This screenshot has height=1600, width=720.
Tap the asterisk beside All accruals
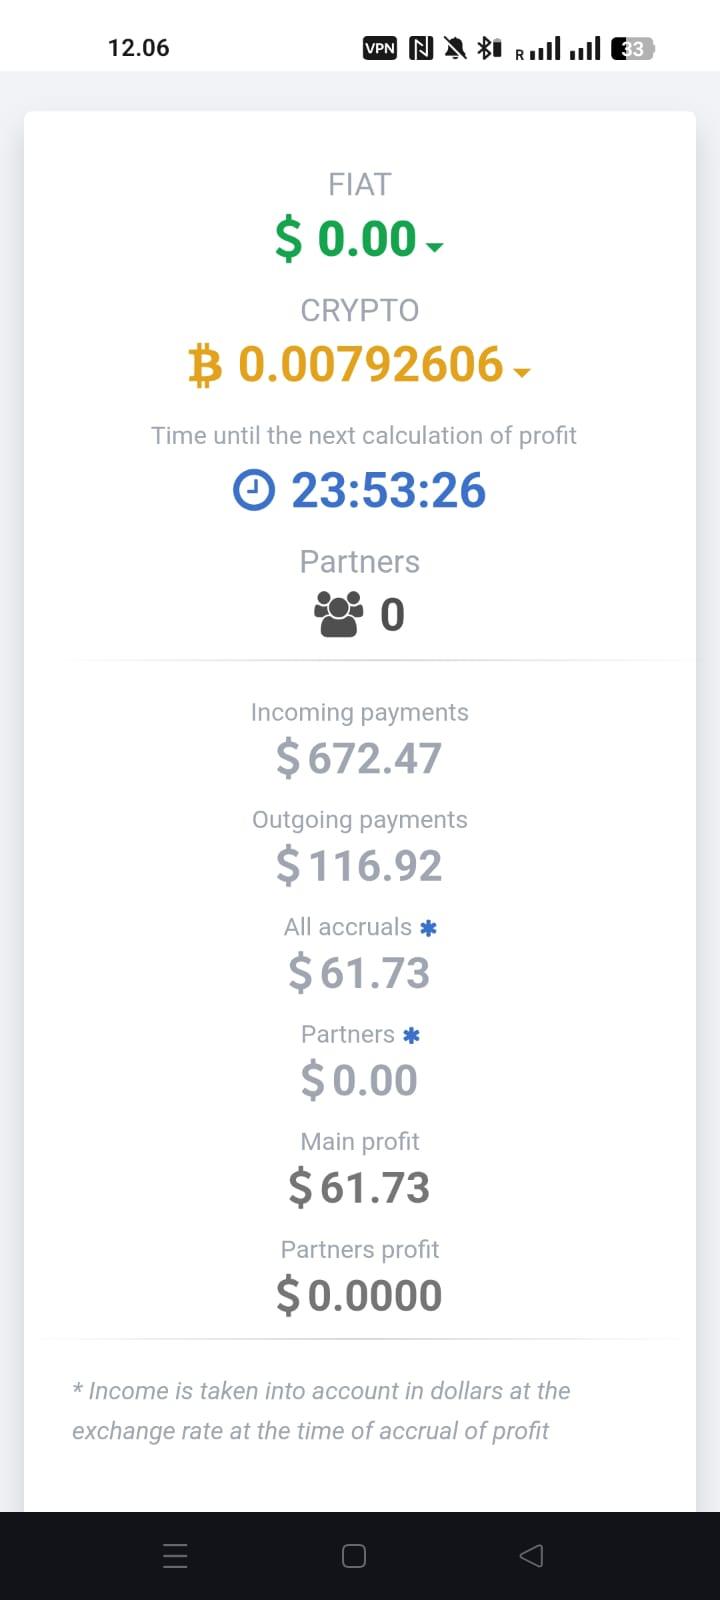[x=429, y=928]
